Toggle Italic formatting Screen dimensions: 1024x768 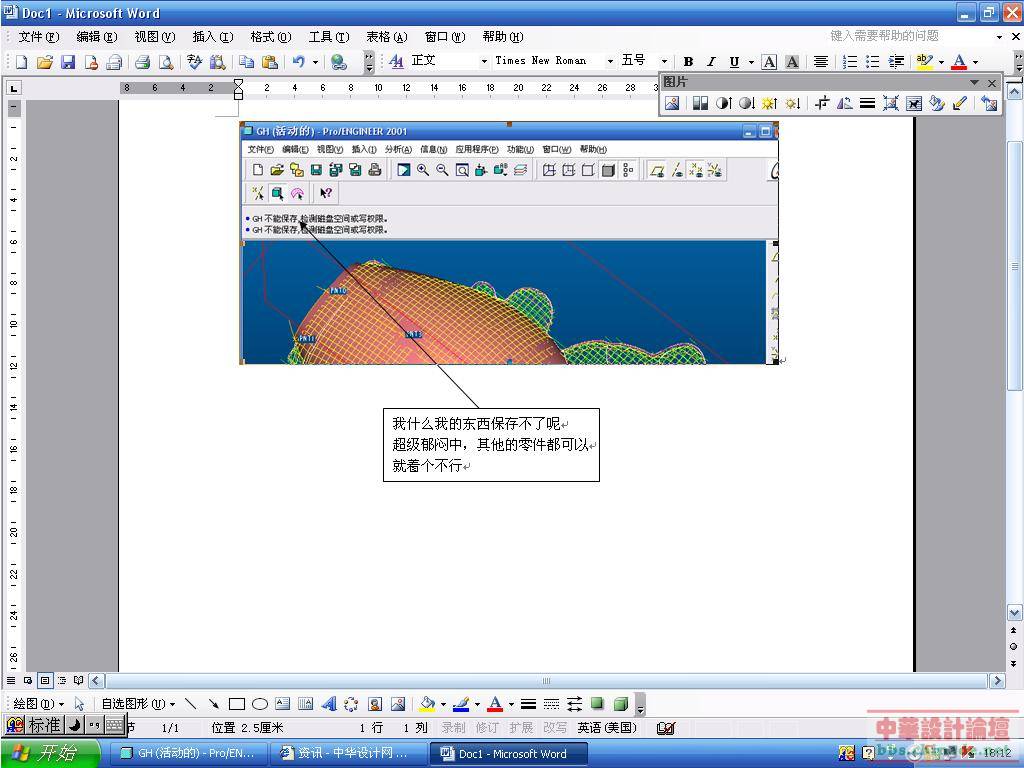711,62
